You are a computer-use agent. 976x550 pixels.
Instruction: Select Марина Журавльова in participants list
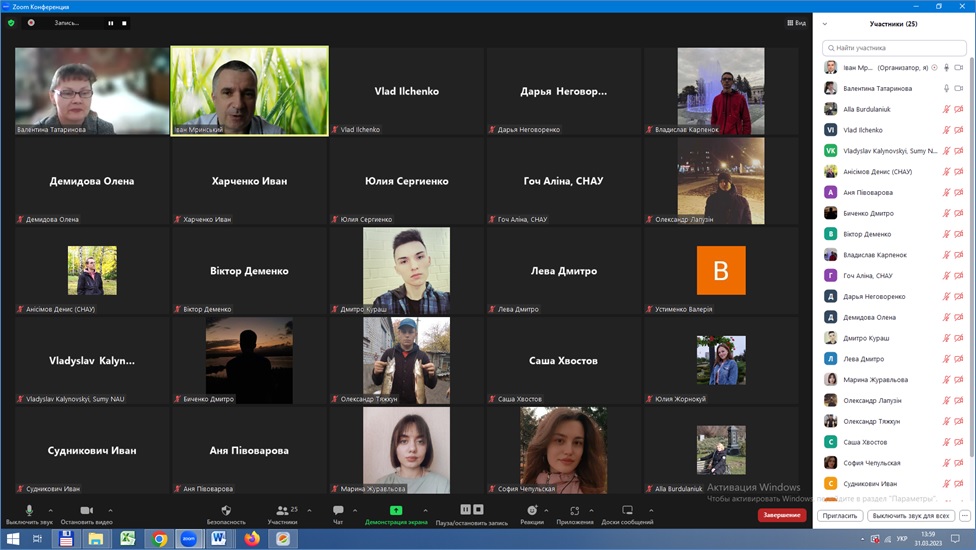[894, 380]
